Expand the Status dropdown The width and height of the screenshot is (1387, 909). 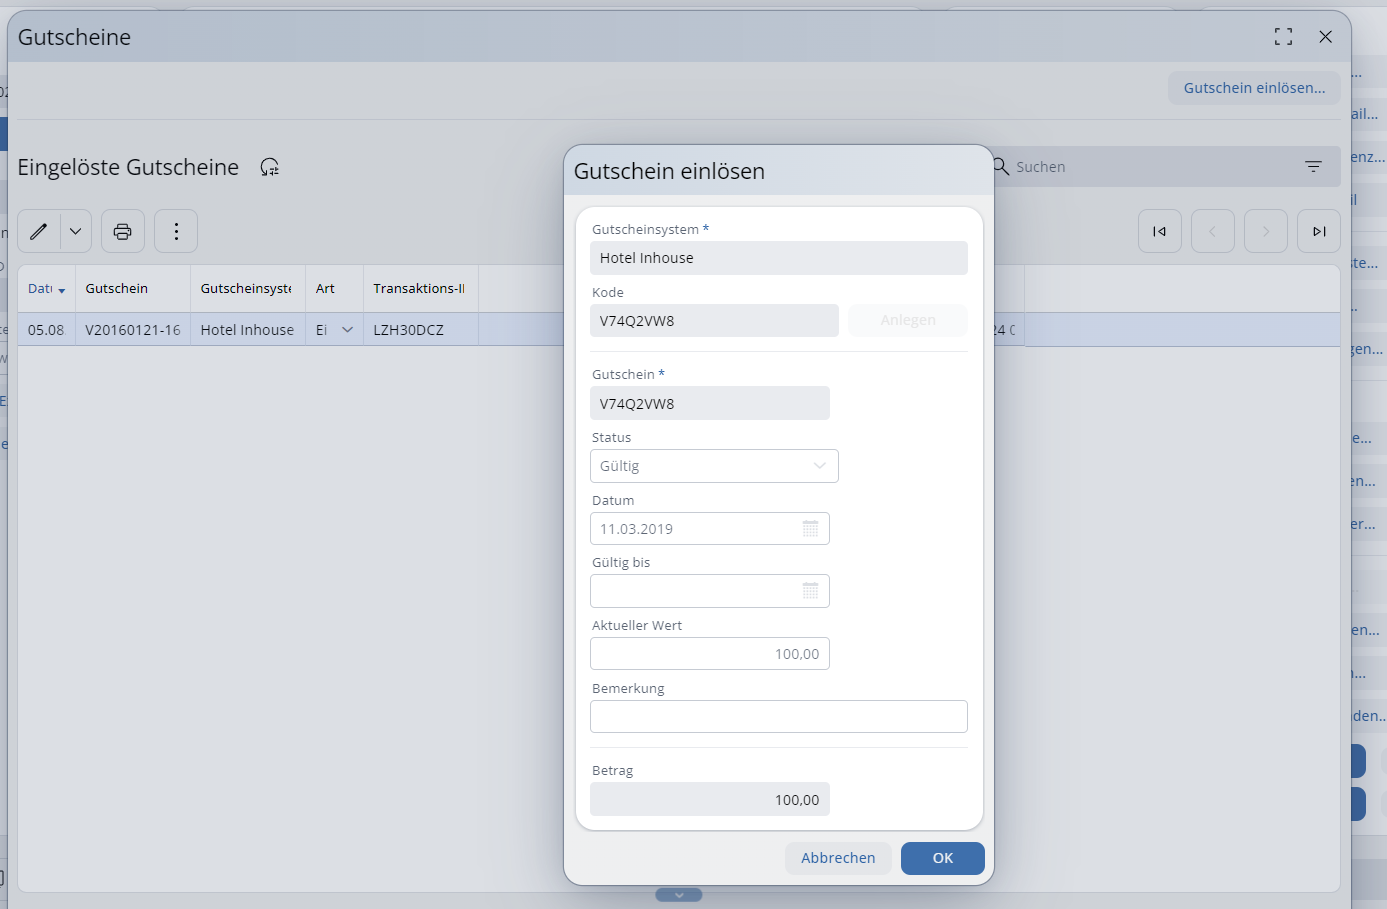819,466
